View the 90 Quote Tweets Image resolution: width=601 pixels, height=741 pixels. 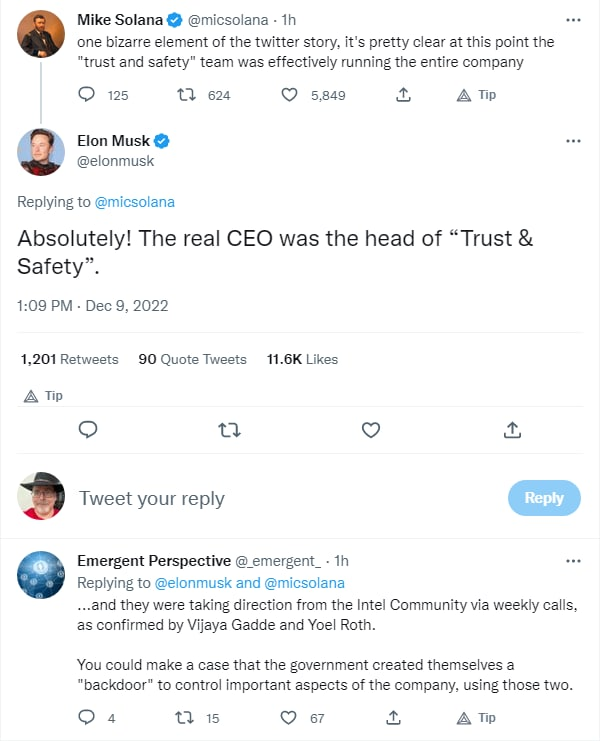pos(192,359)
